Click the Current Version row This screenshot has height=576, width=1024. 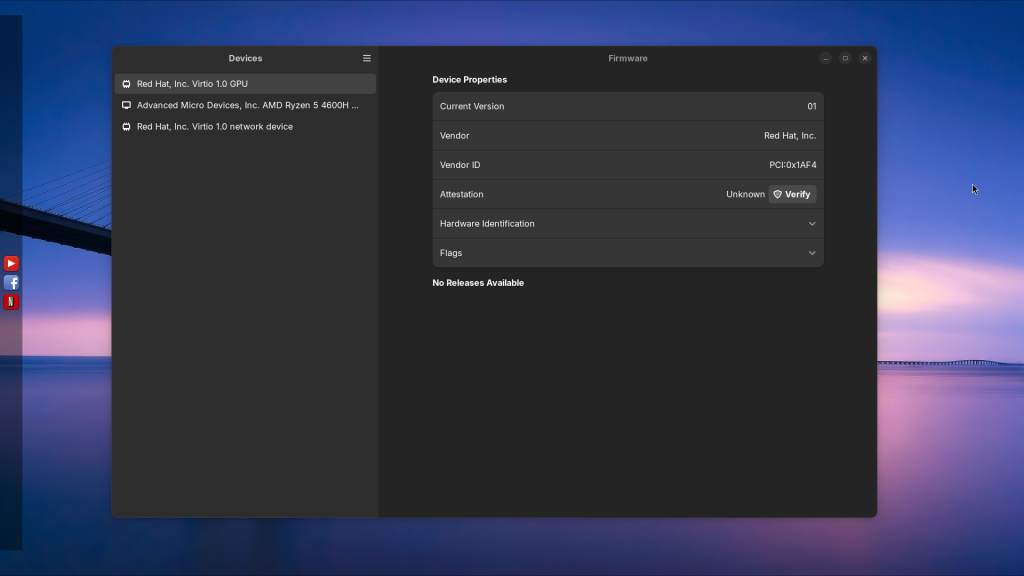click(x=627, y=106)
